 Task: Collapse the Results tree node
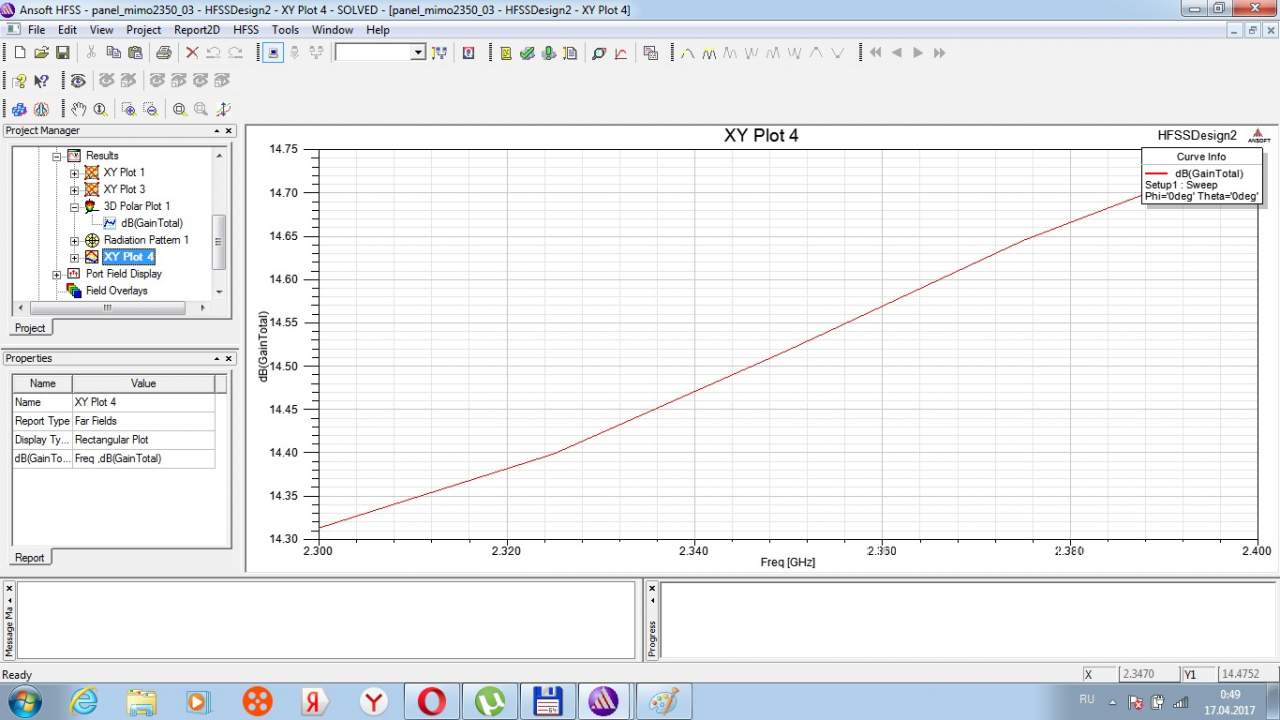57,156
